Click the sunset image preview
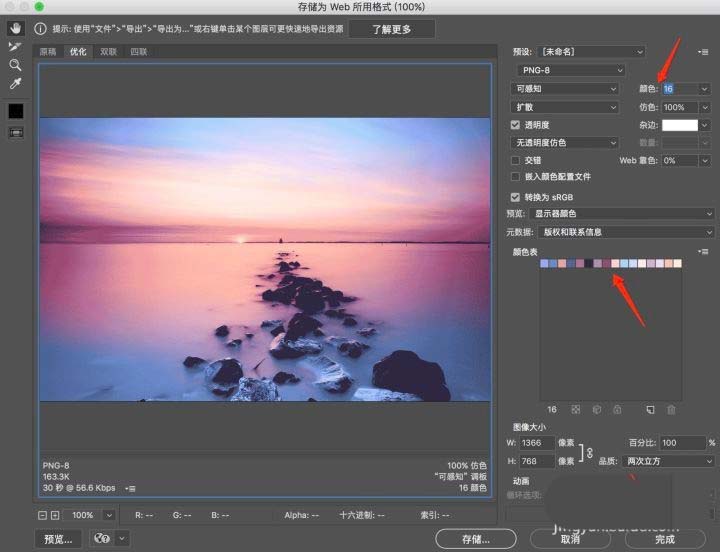The width and height of the screenshot is (720, 552). pos(265,259)
